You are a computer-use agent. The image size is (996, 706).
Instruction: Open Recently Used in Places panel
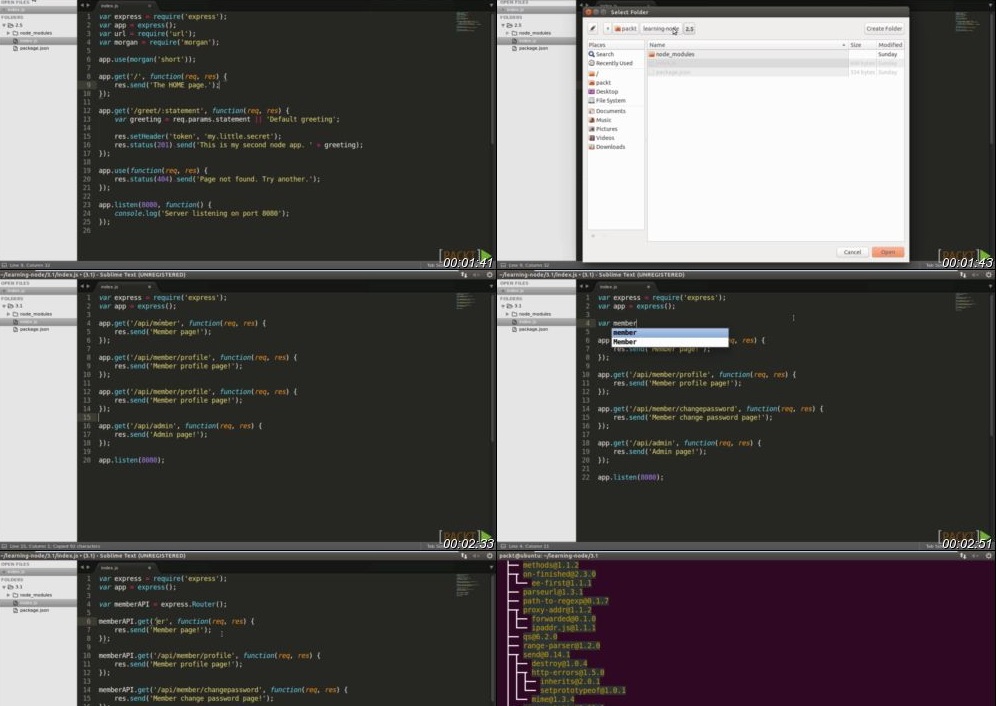[613, 63]
